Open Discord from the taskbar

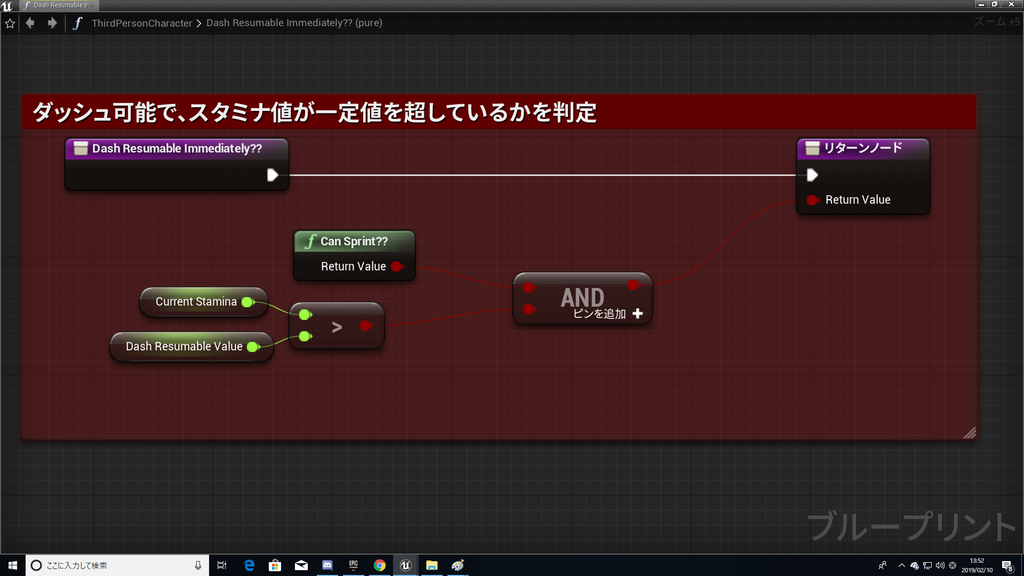[x=327, y=565]
